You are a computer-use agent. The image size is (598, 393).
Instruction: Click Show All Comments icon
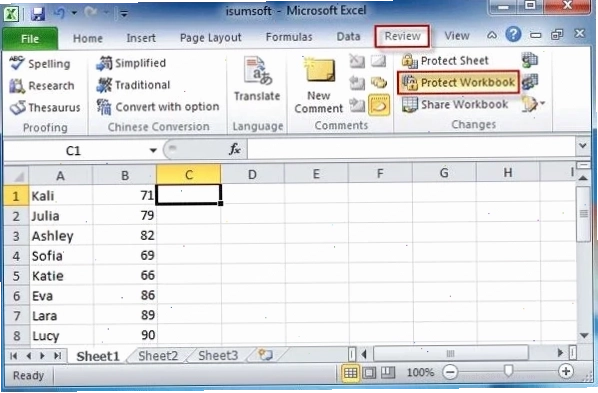(379, 83)
